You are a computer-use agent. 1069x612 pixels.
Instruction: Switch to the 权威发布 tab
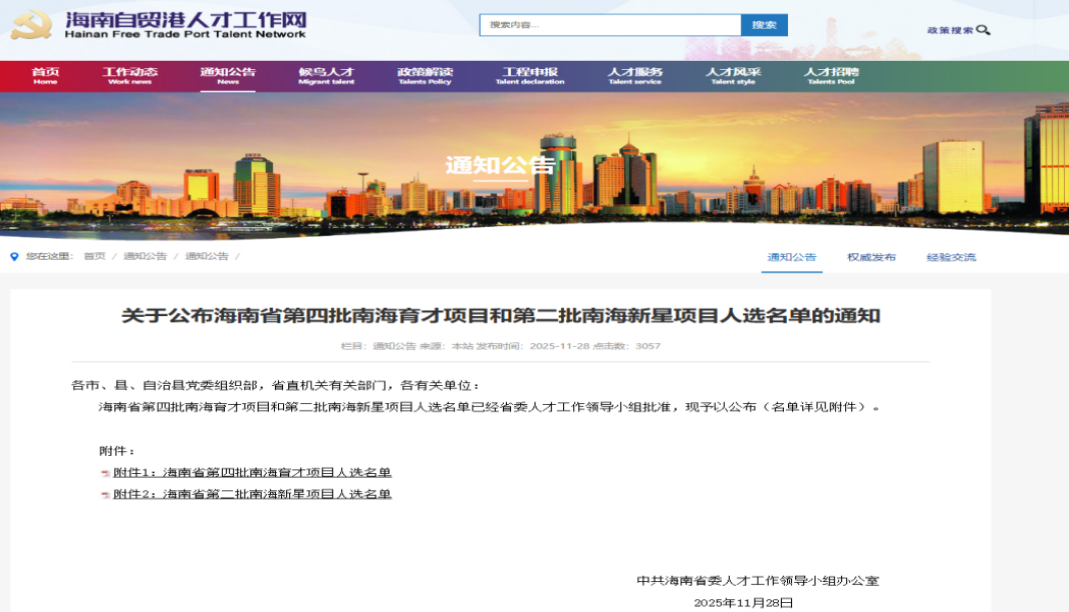871,257
